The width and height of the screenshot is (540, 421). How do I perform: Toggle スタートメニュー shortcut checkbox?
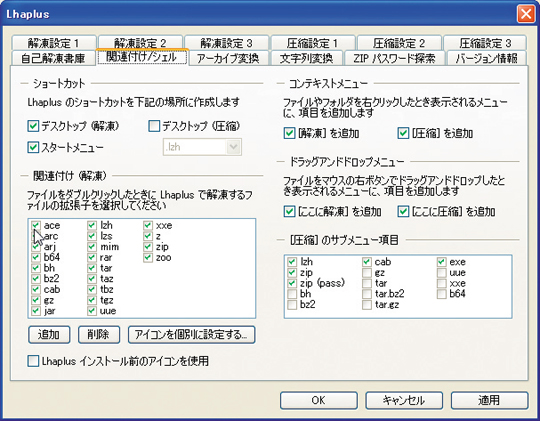click(33, 147)
